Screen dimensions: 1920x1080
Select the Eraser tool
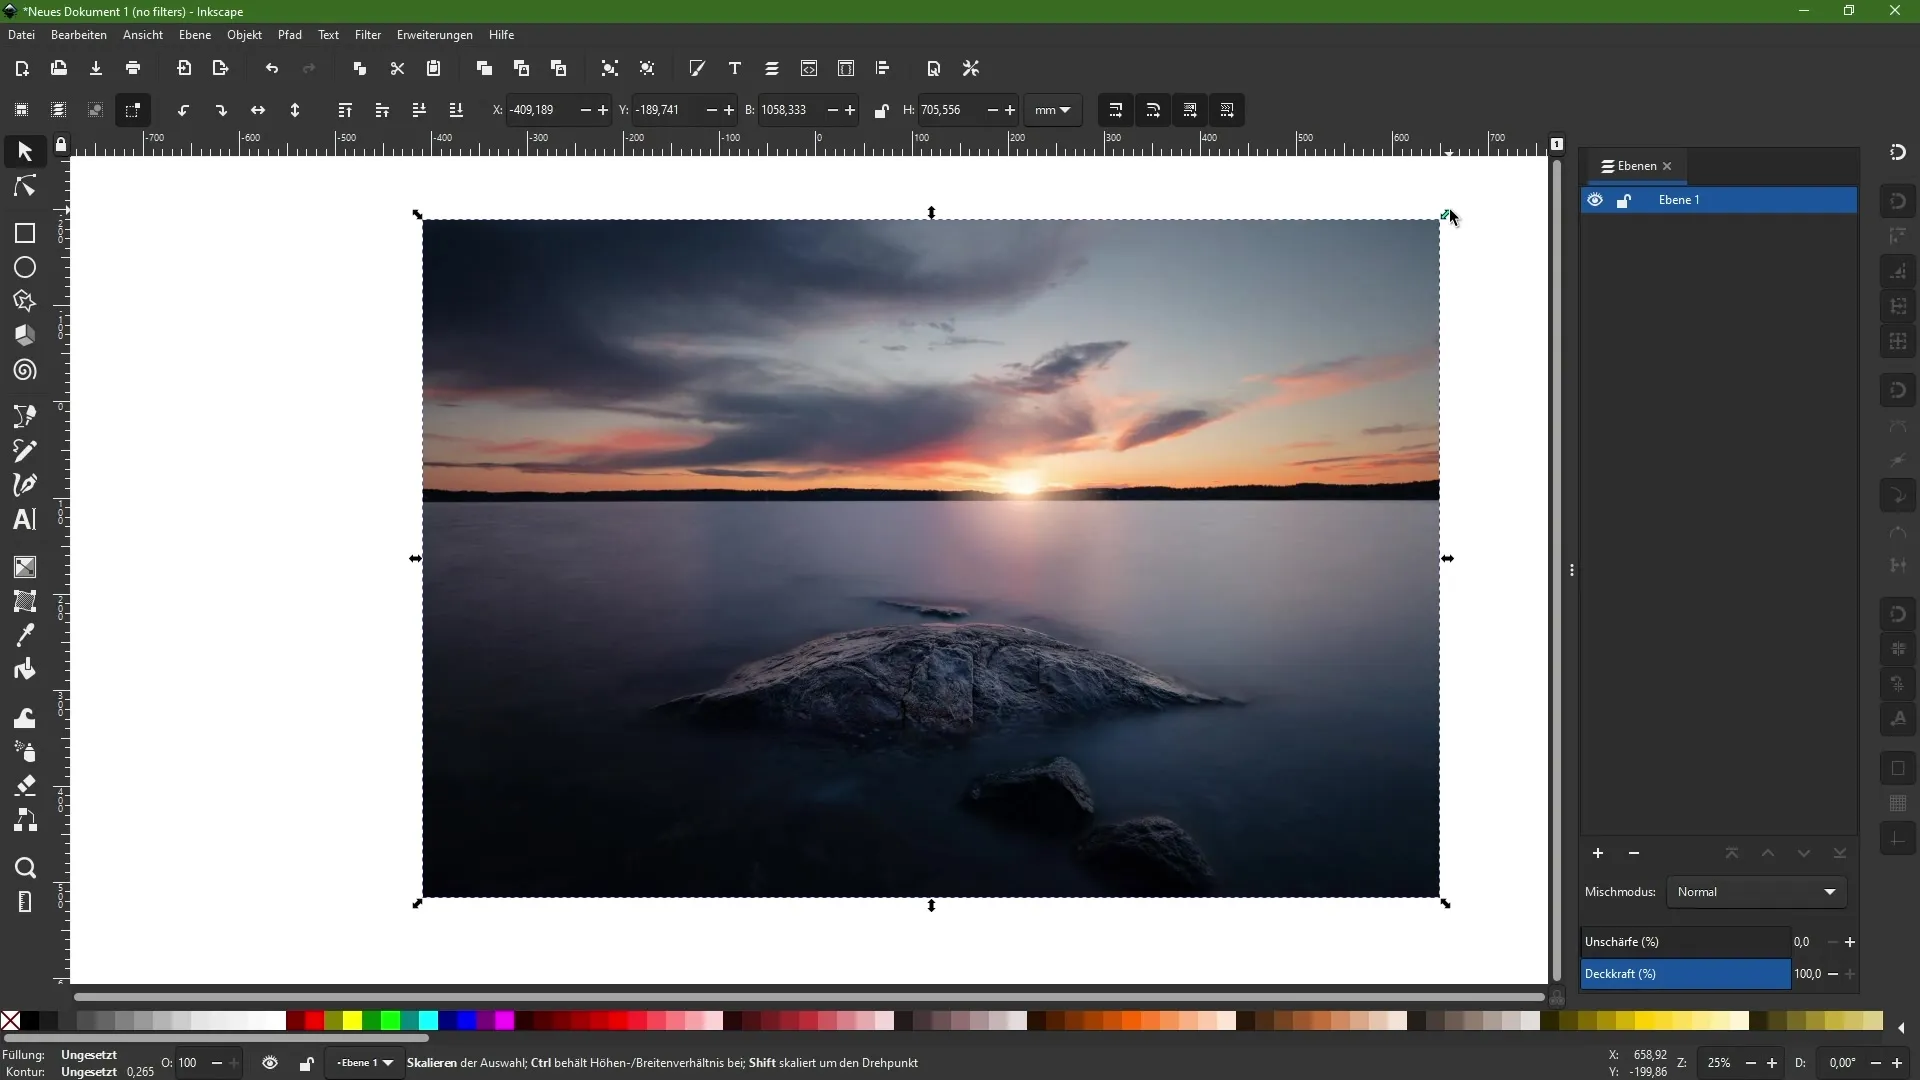(x=24, y=786)
